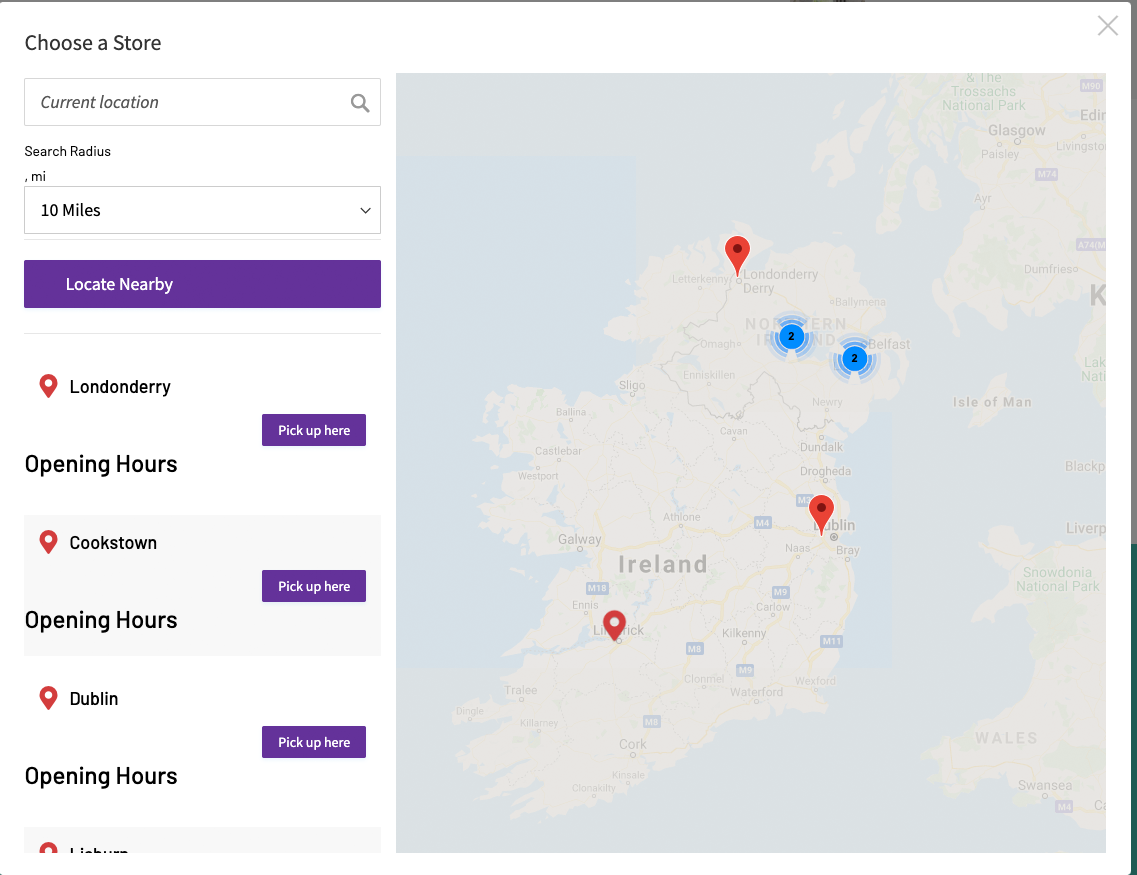Select the Cookstown store name
The width and height of the screenshot is (1137, 875).
(x=113, y=543)
